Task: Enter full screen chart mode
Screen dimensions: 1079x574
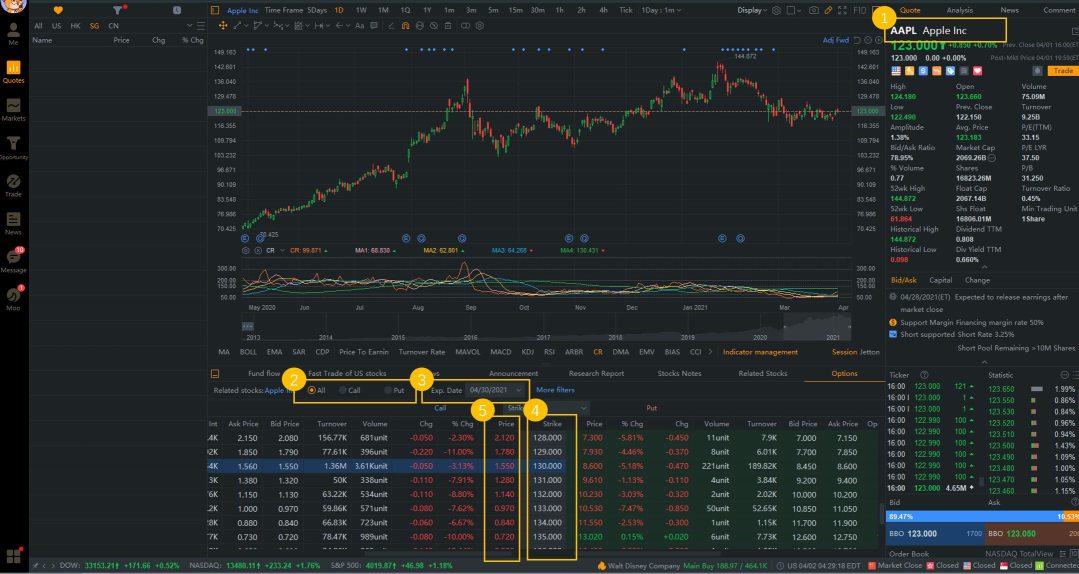Action: tap(842, 10)
